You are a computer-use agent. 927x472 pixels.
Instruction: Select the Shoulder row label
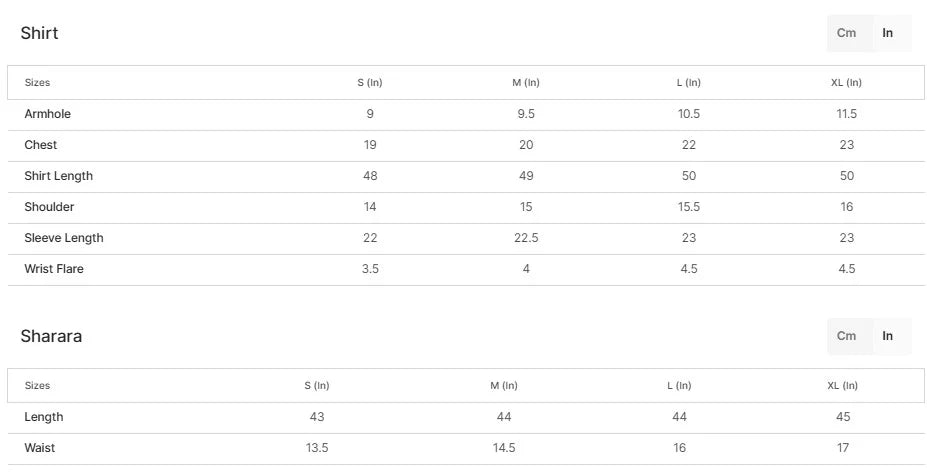tap(49, 207)
